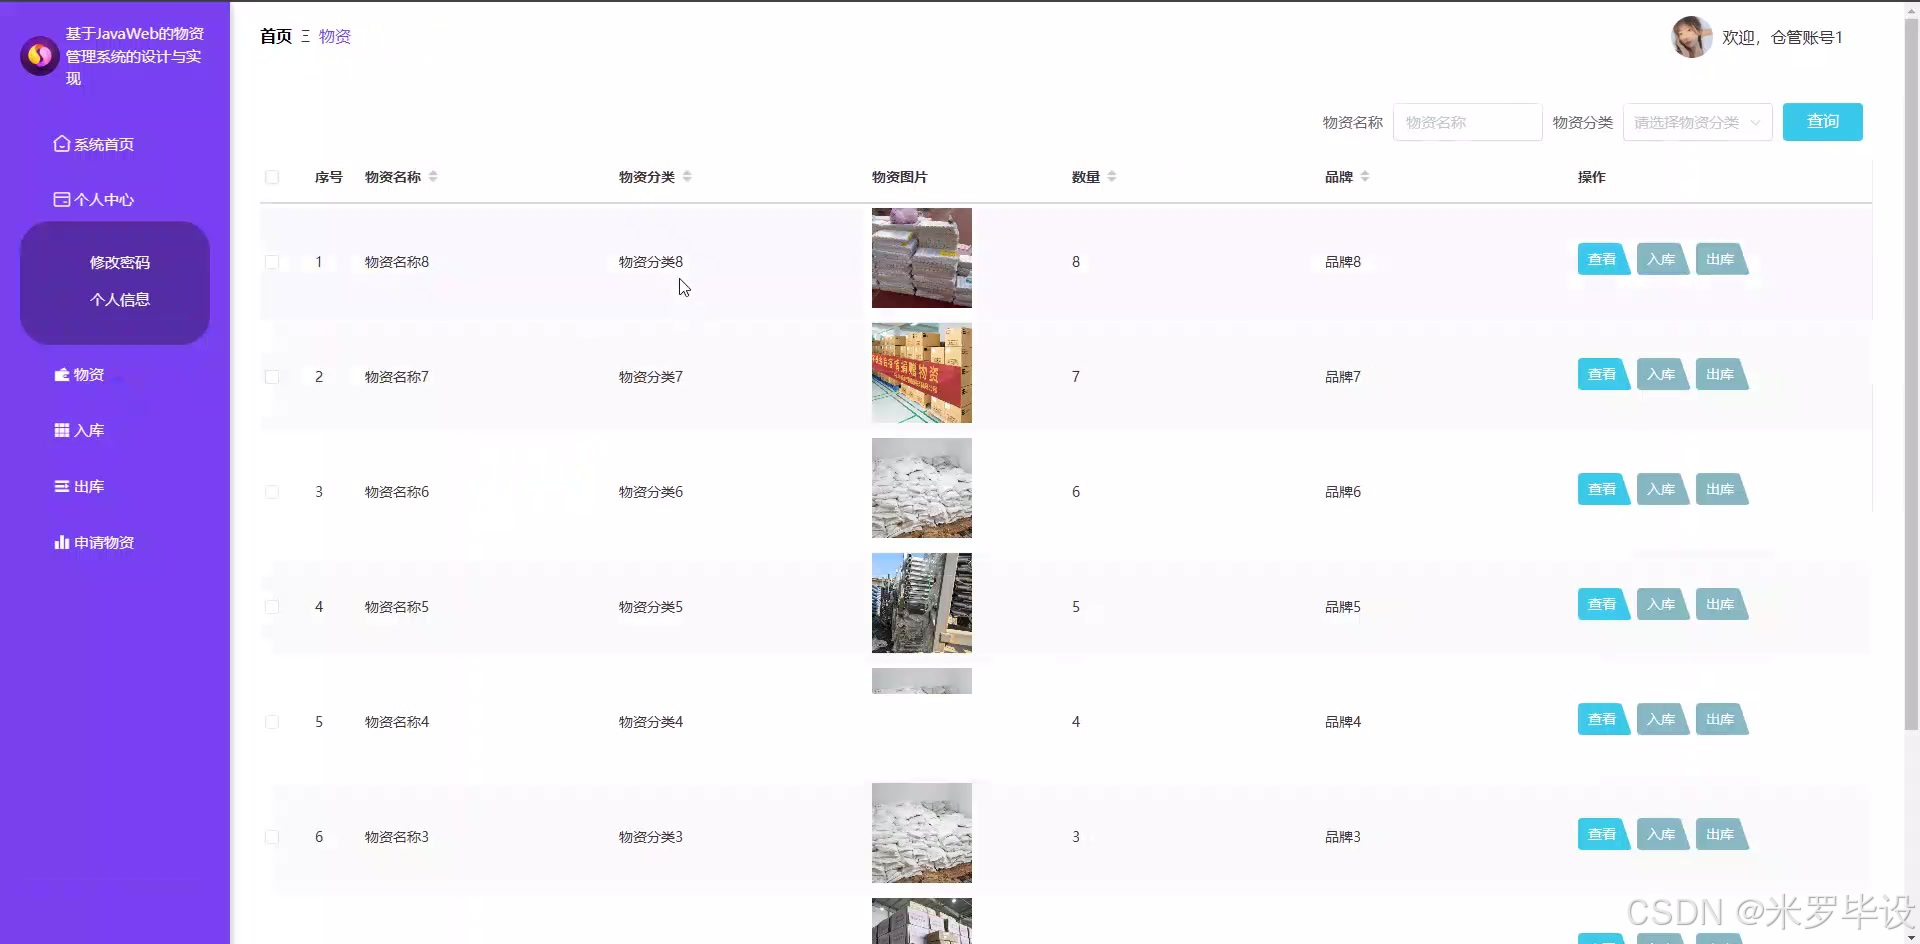Check the row for 物资名称4
The width and height of the screenshot is (1920, 944).
[x=272, y=722]
